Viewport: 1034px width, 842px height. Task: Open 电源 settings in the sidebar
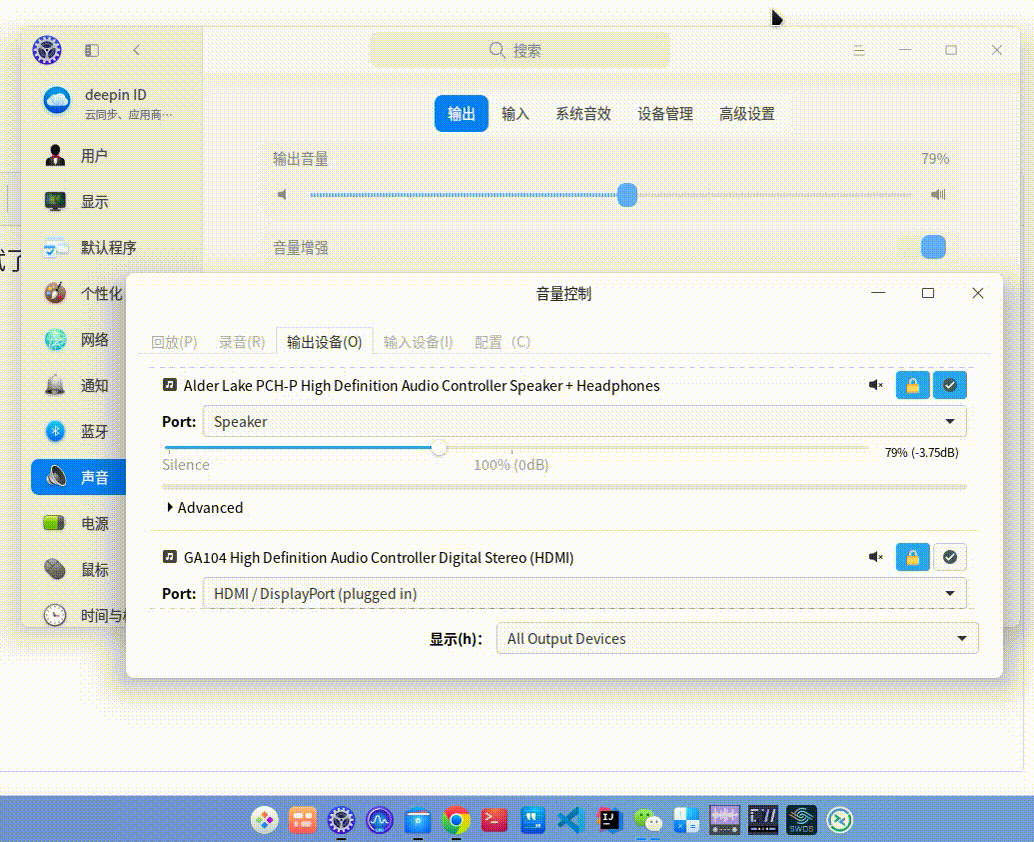(x=79, y=524)
